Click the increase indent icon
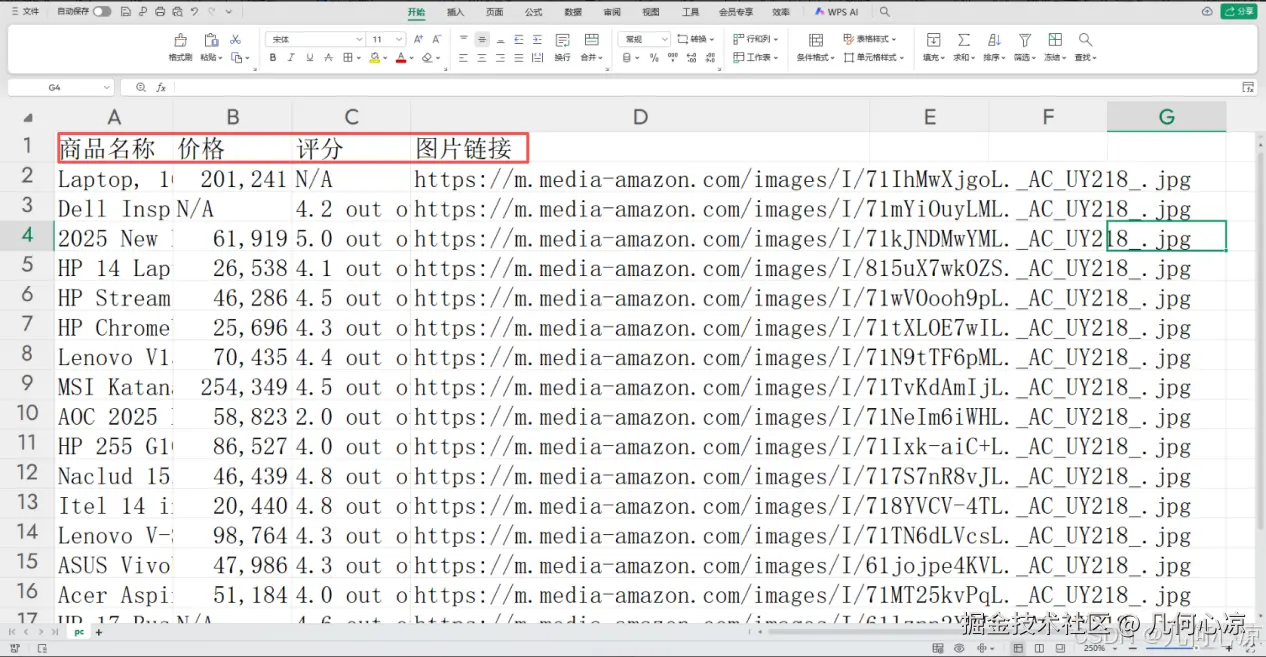Screen dimensions: 1266x657 click(x=537, y=39)
